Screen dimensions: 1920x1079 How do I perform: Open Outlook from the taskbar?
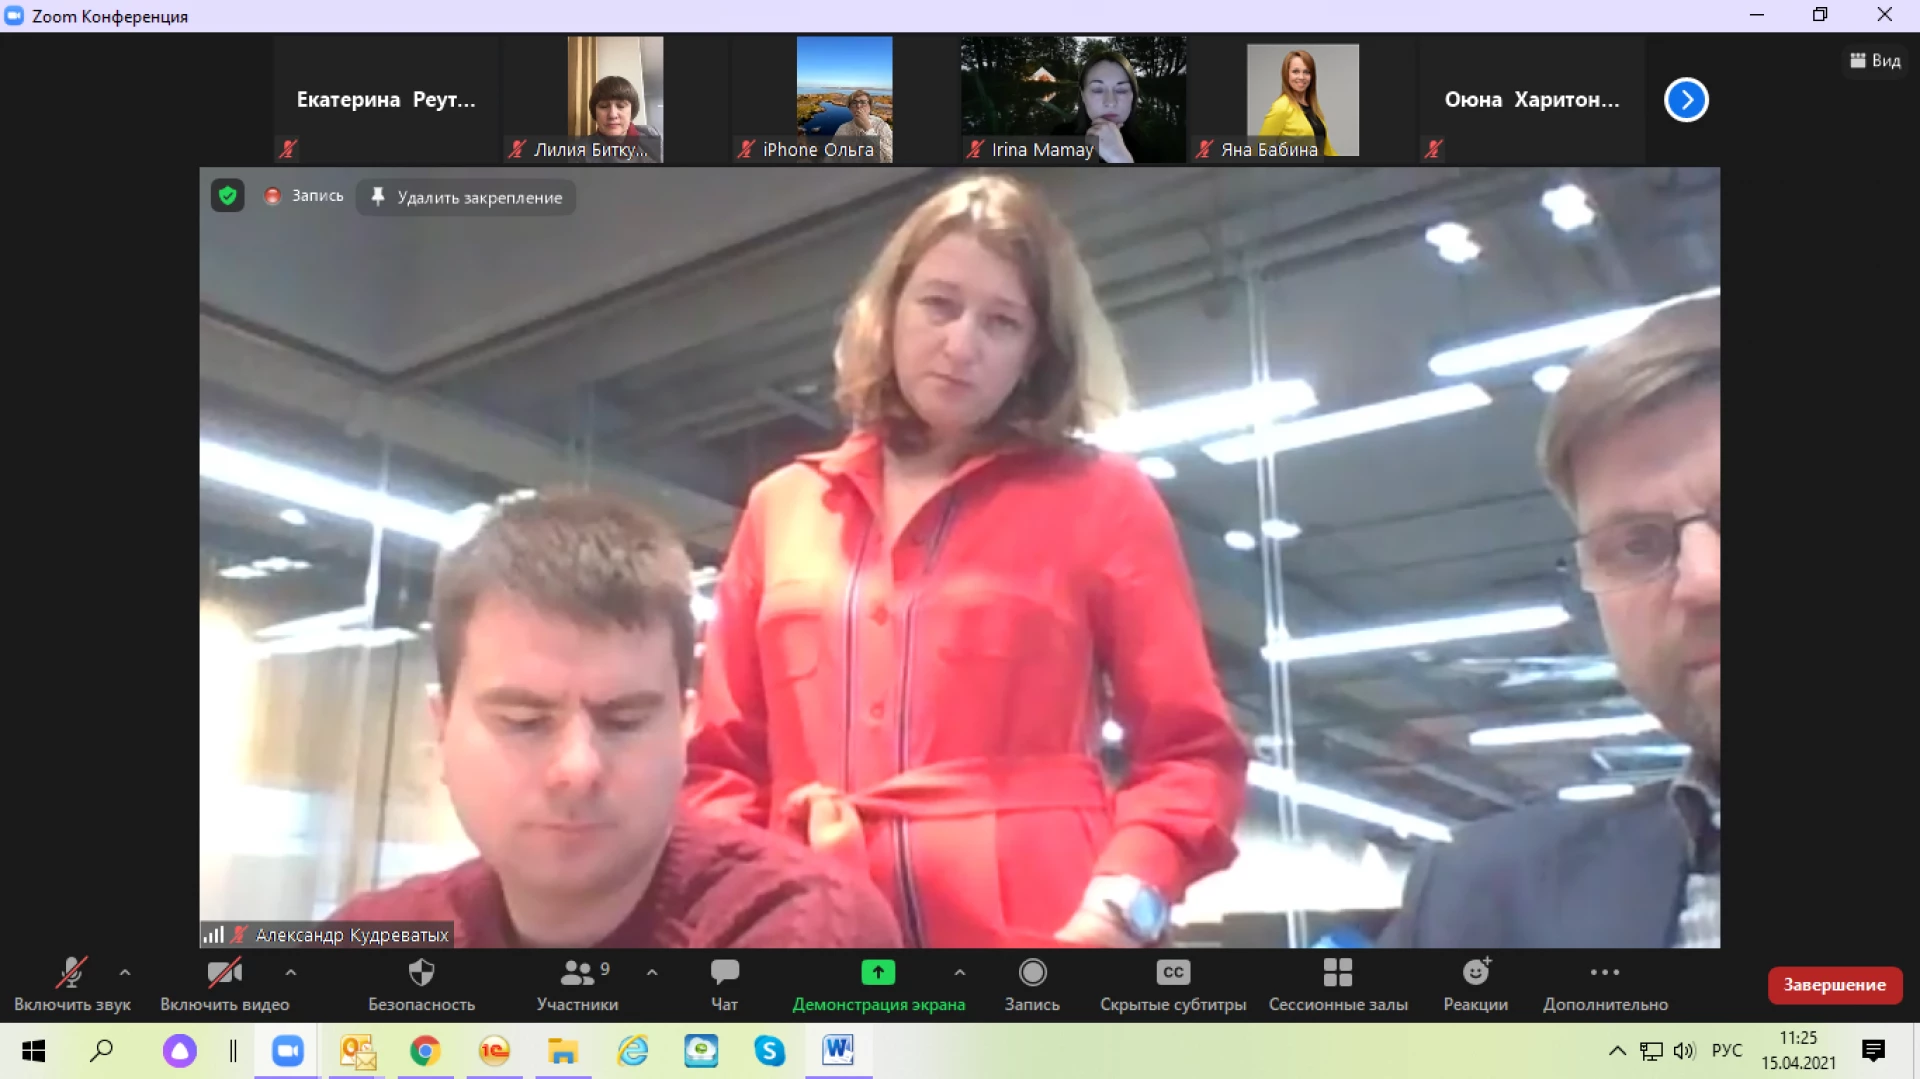(x=357, y=1050)
